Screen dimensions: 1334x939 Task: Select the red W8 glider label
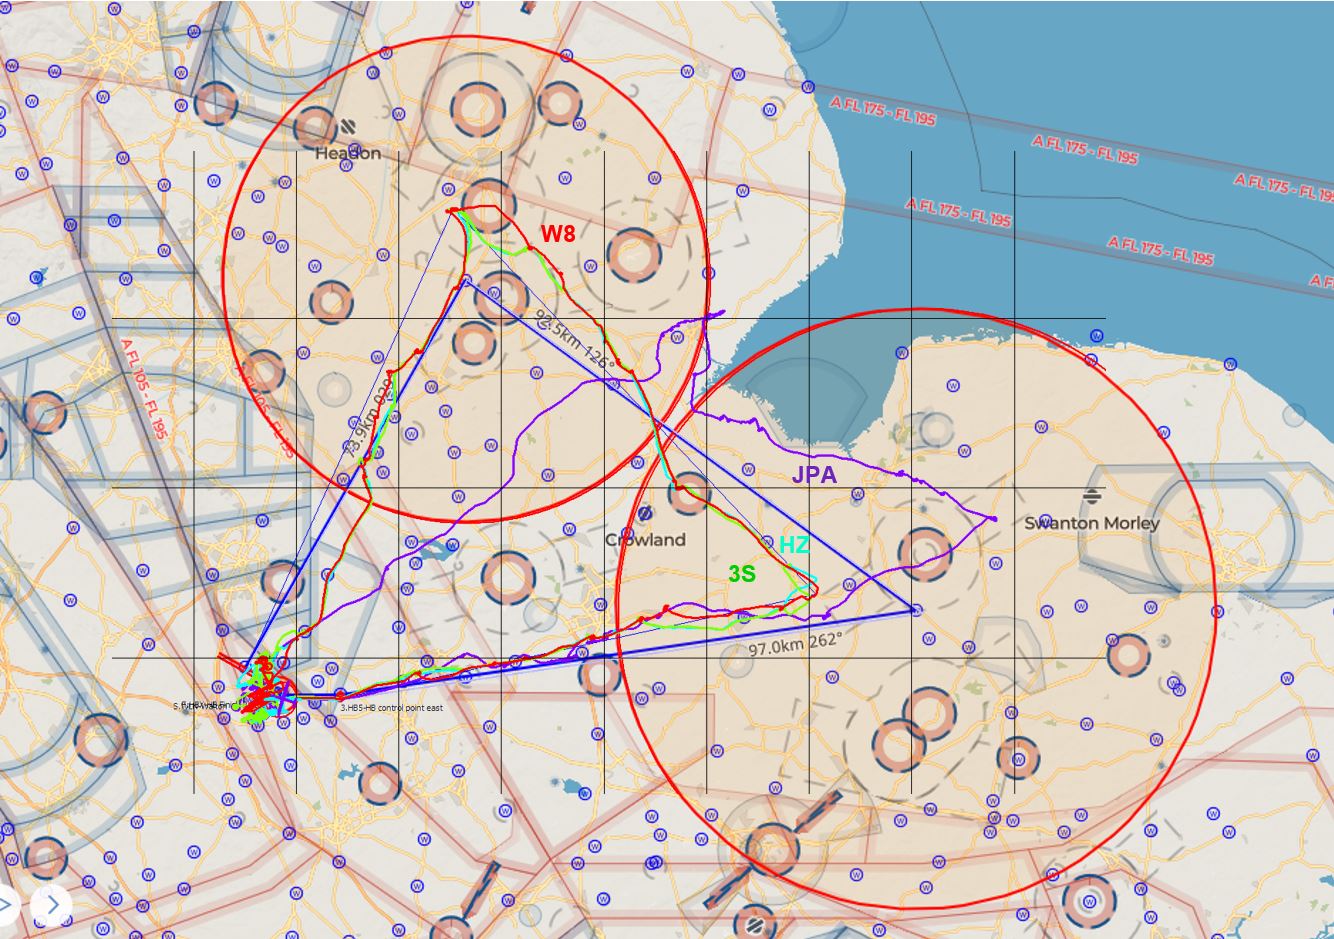[x=558, y=234]
